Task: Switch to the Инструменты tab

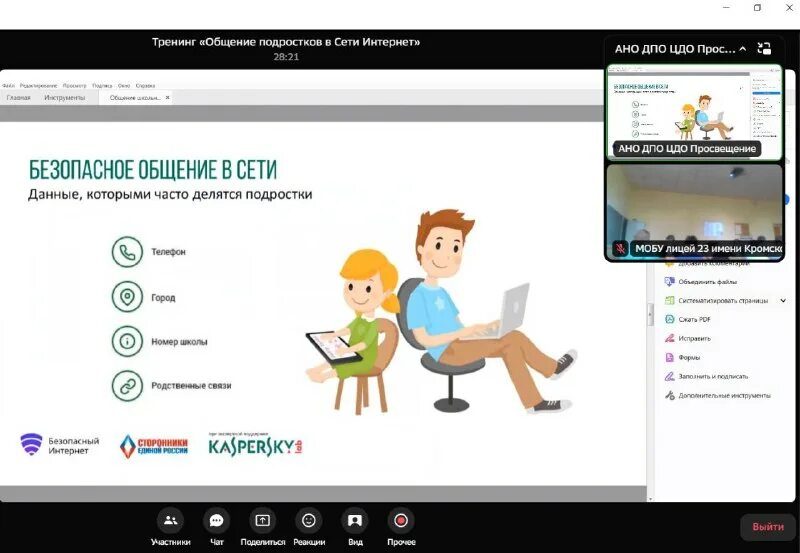Action: (x=65, y=97)
